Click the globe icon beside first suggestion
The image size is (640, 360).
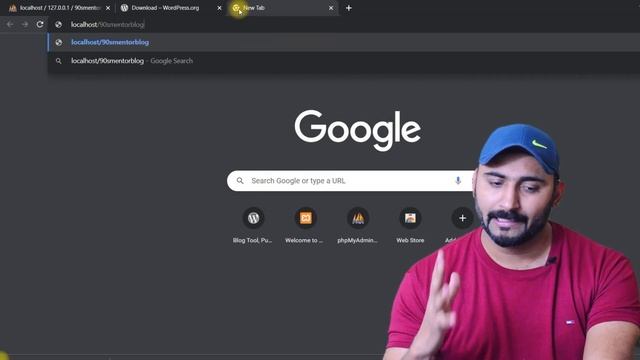(59, 42)
